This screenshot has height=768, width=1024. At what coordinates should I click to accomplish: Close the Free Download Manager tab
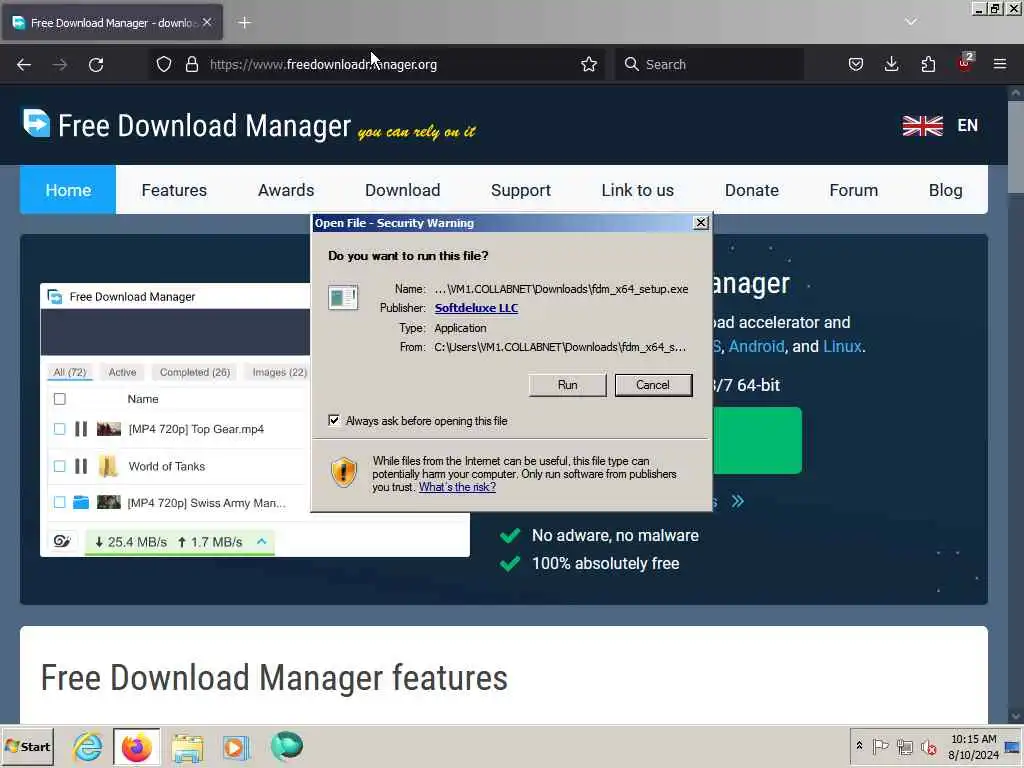coord(207,22)
